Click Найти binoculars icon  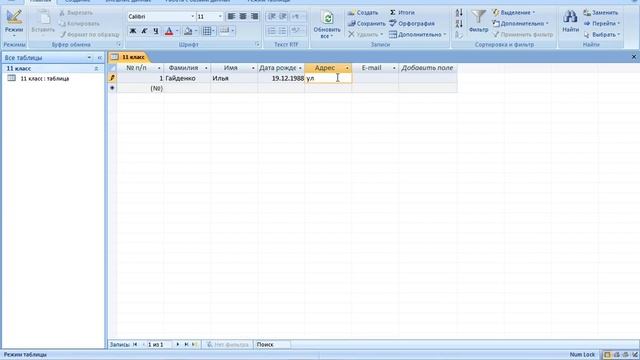[570, 17]
